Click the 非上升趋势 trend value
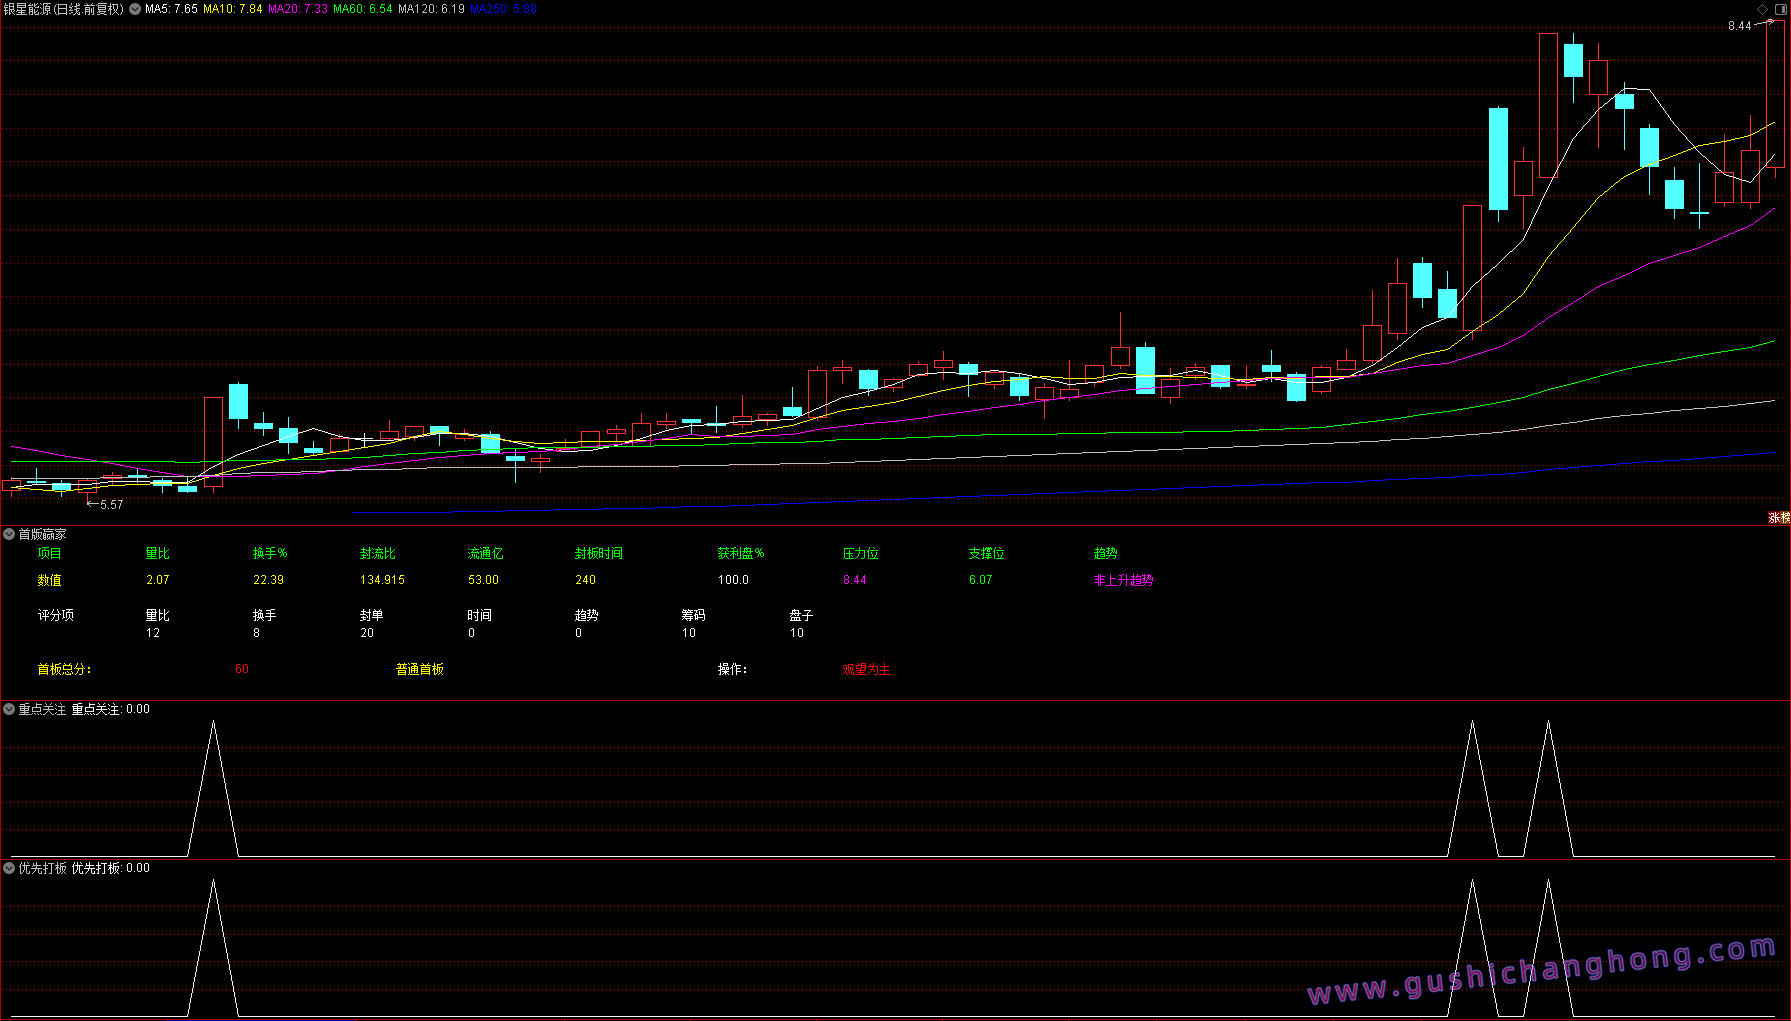The image size is (1791, 1021). [1123, 580]
